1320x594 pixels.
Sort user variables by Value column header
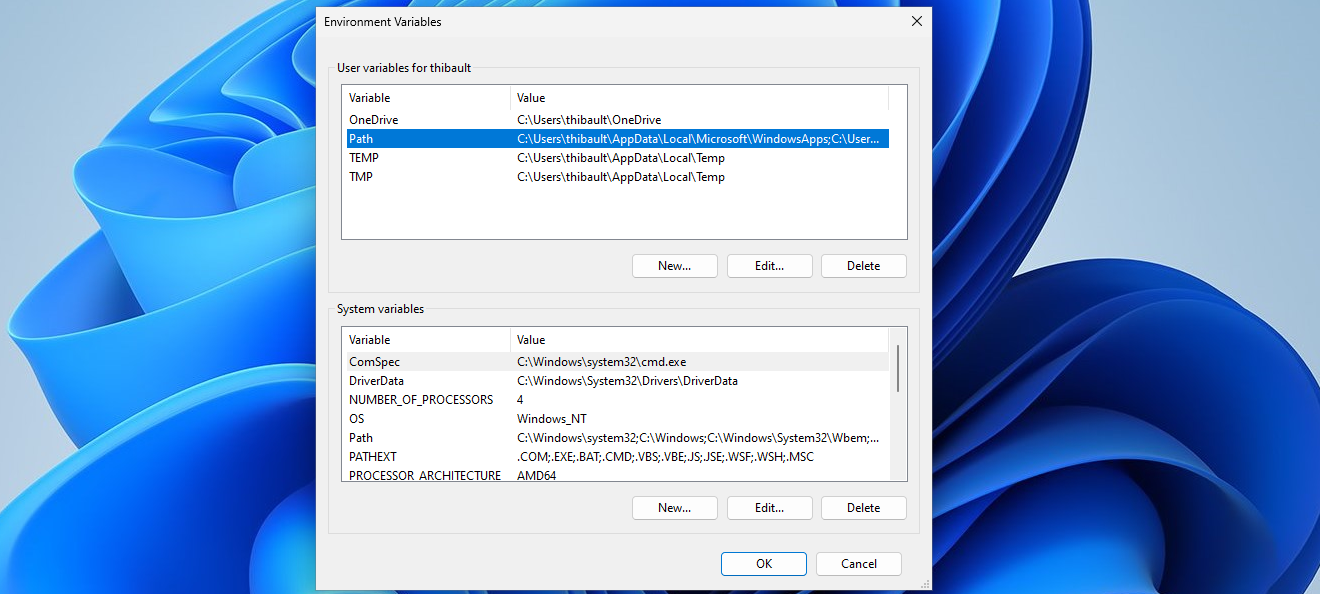click(699, 98)
